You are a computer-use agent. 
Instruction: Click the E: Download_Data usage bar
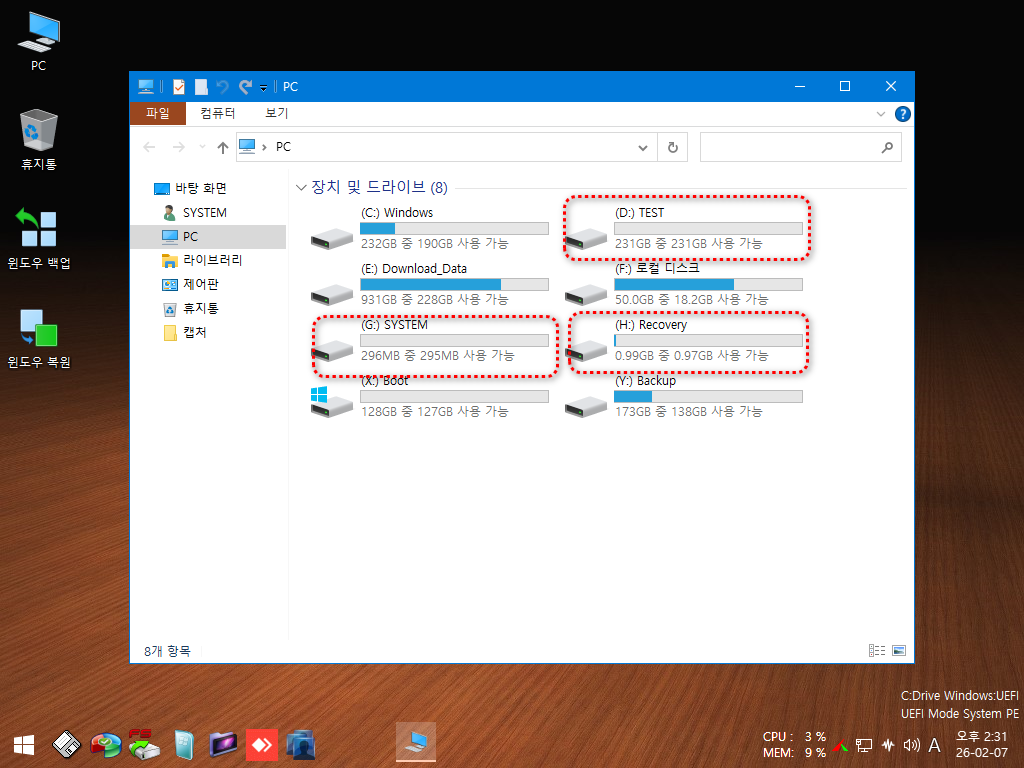(455, 285)
